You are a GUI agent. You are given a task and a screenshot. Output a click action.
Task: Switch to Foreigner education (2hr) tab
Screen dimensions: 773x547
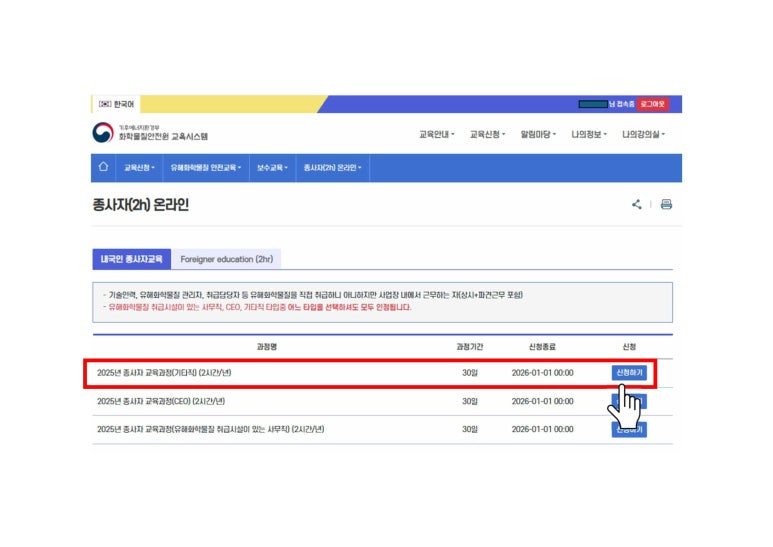tap(226, 259)
